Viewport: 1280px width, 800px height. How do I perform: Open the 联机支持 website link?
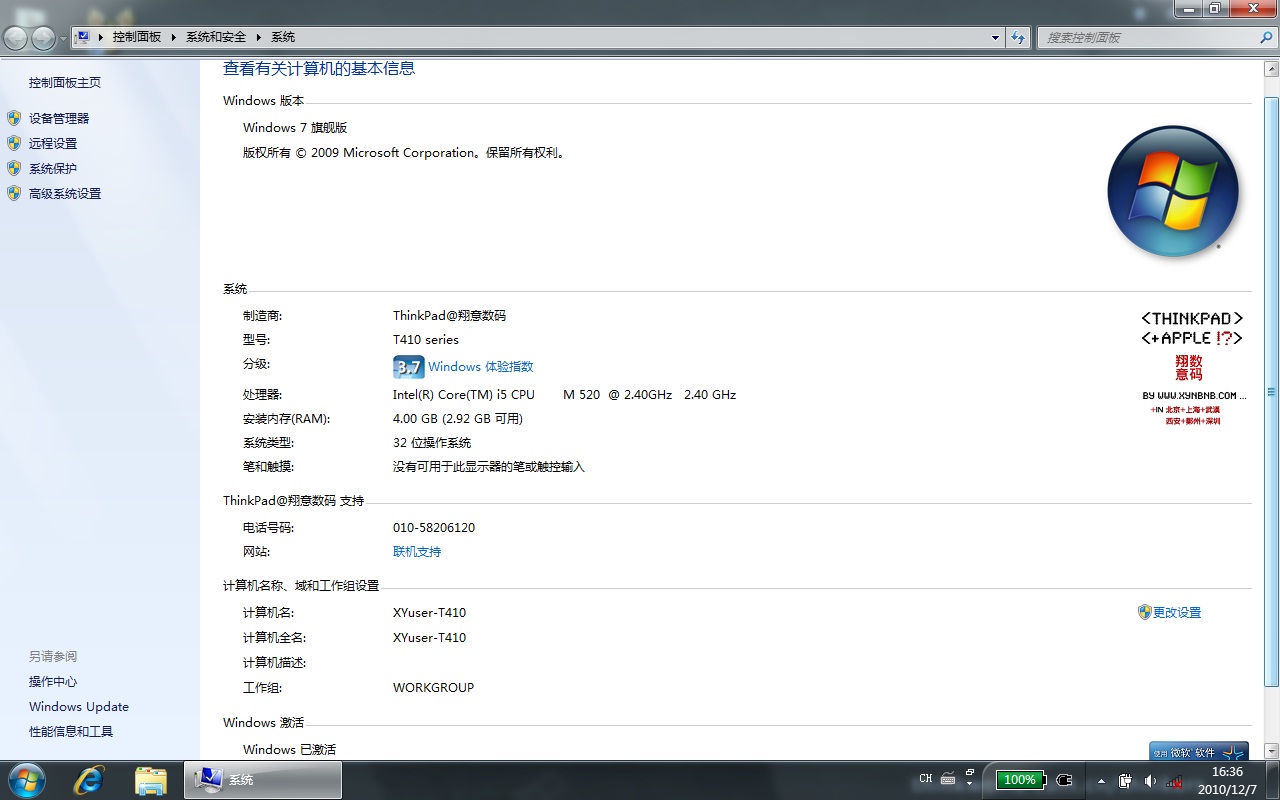(417, 552)
